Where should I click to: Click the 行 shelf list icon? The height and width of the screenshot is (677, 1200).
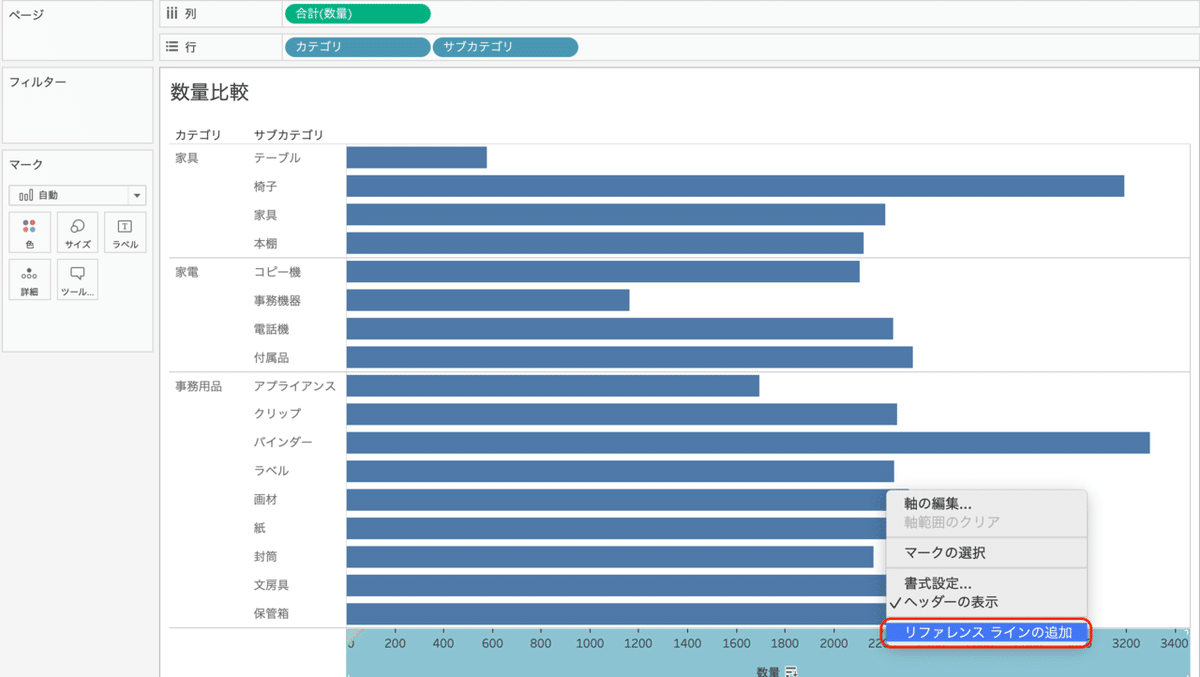[x=172, y=46]
